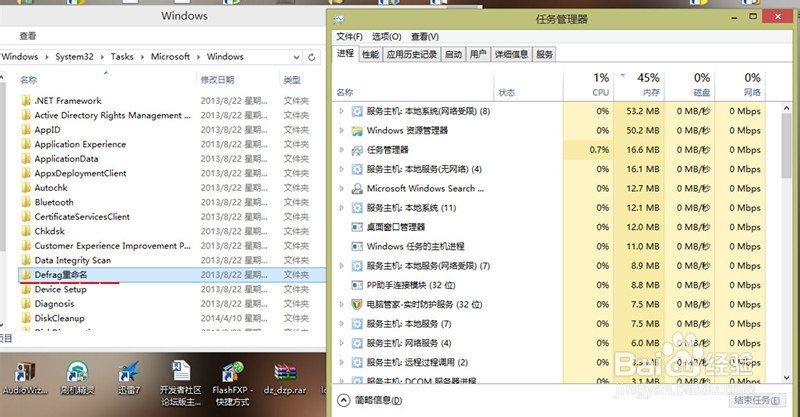Expand the 电脑管家-实时防护服务 process
The width and height of the screenshot is (800, 417).
click(x=341, y=305)
